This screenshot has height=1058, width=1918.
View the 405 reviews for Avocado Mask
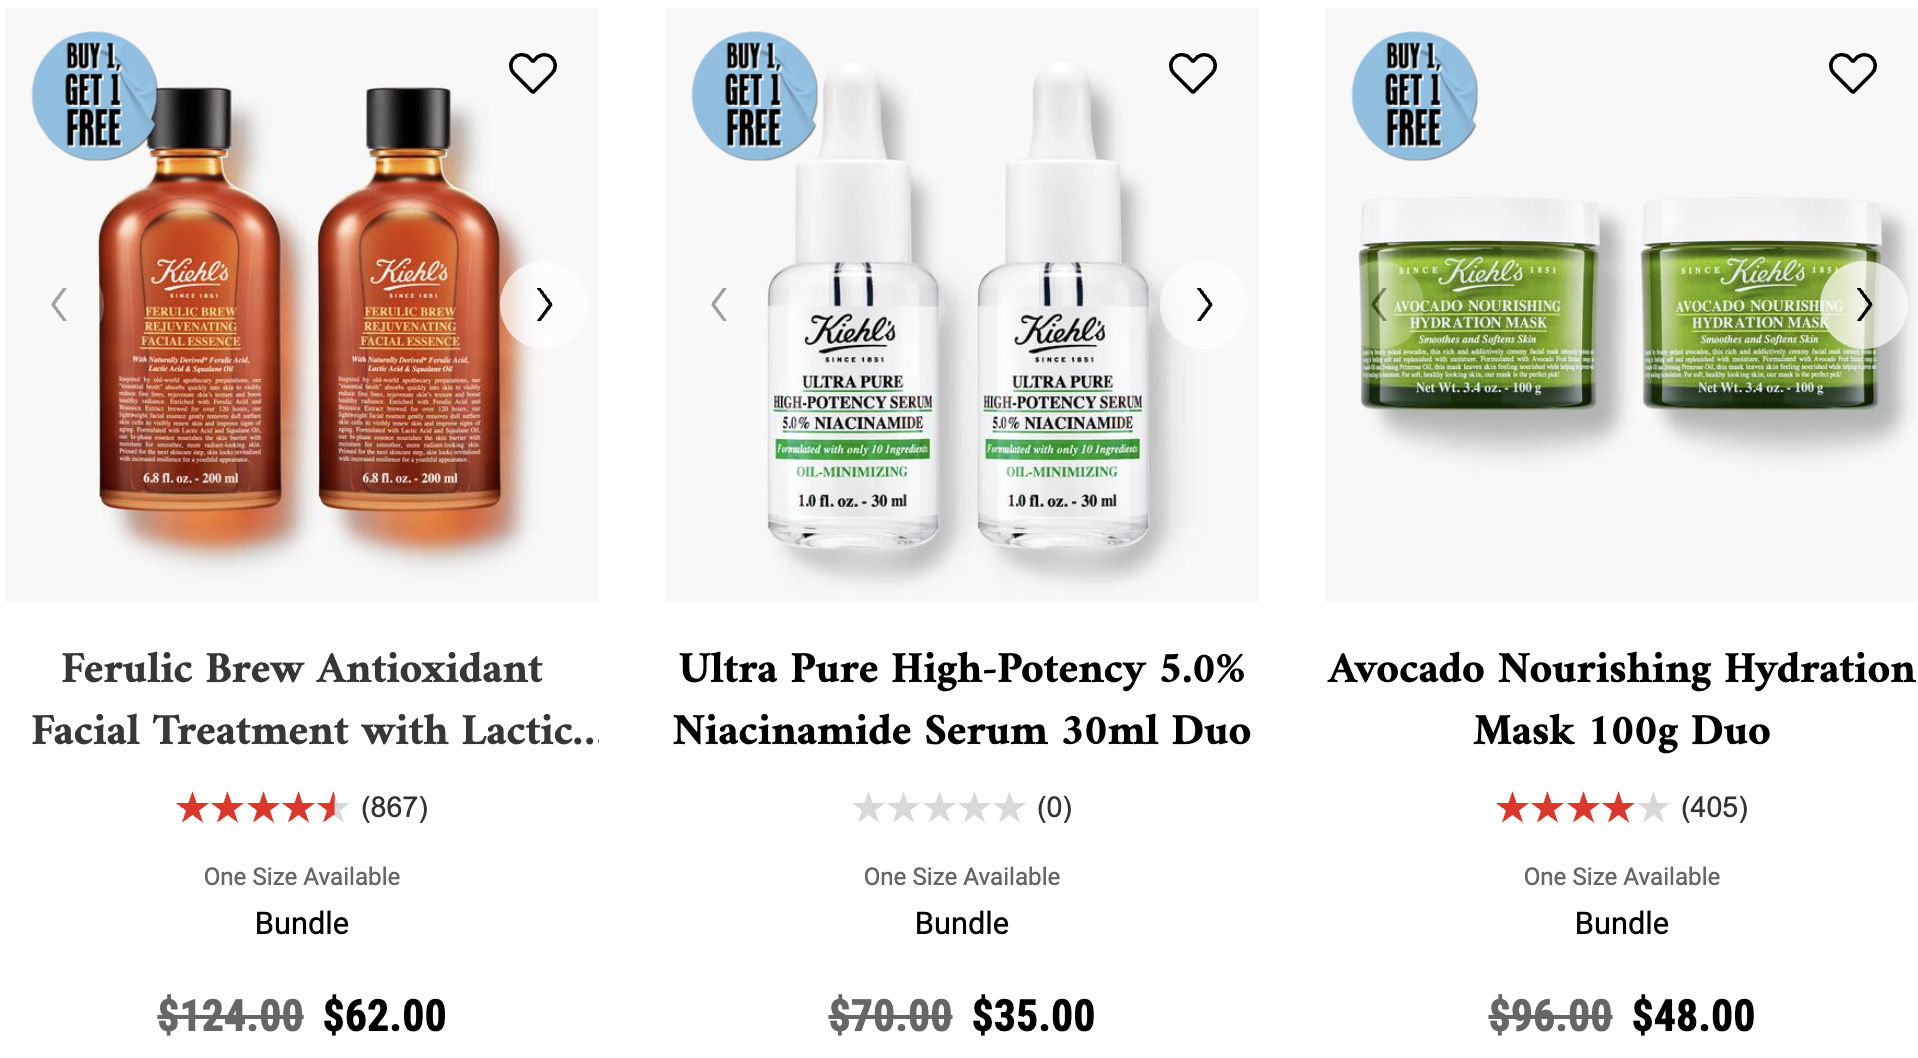click(1622, 807)
